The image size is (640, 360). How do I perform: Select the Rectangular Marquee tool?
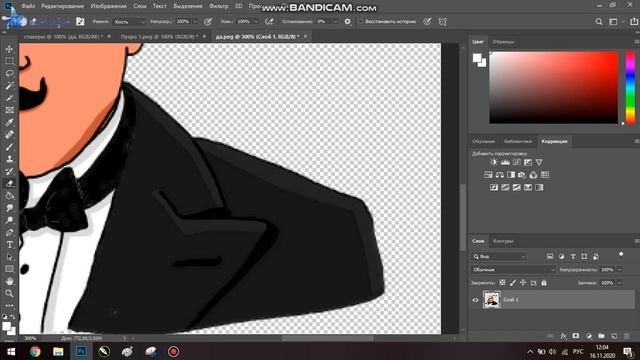point(9,61)
